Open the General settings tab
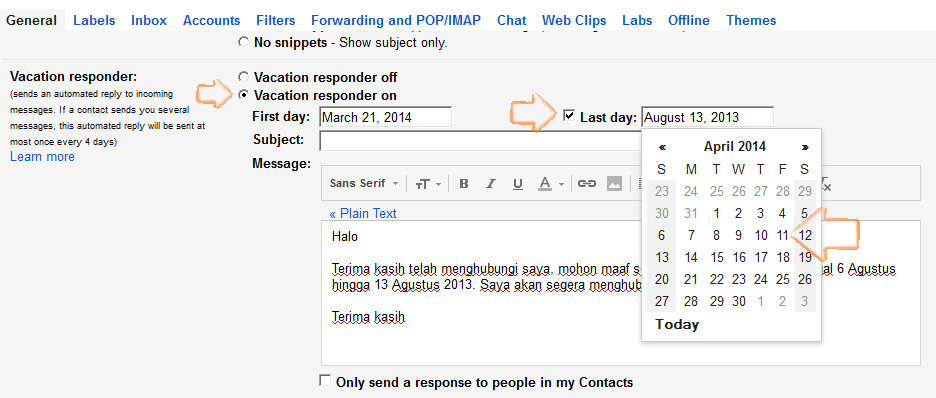 32,20
